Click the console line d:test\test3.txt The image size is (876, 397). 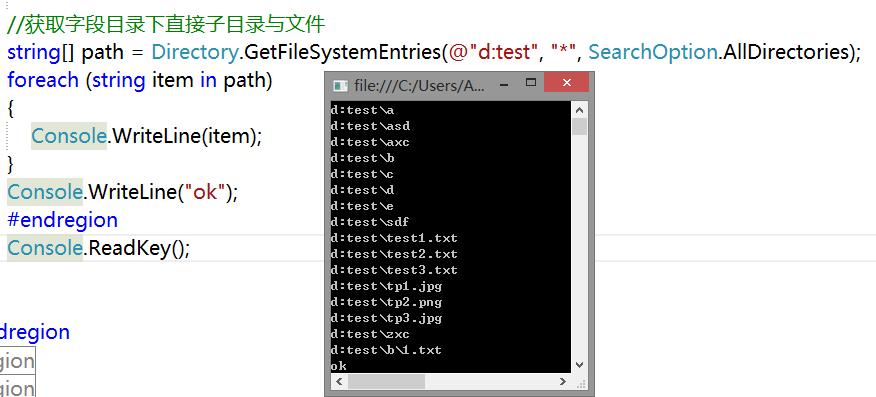(x=394, y=270)
